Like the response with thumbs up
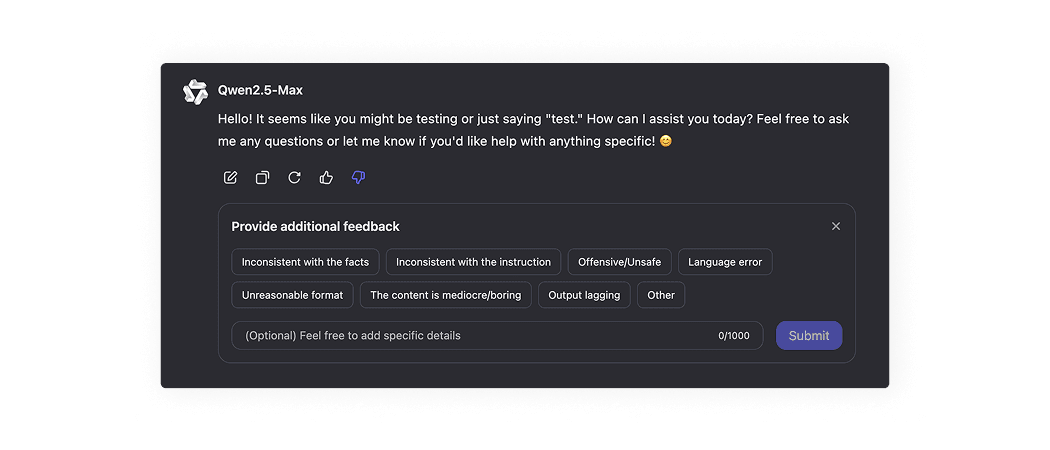 click(326, 178)
